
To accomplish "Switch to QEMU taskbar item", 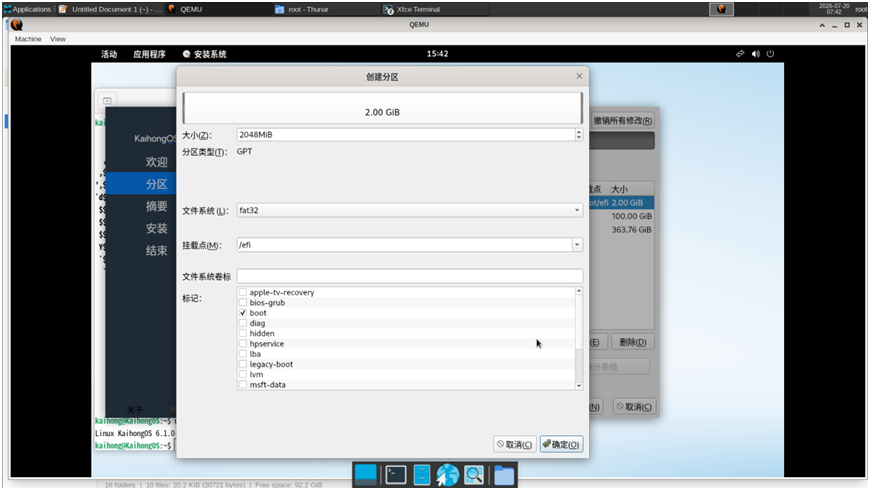I will (x=219, y=9).
